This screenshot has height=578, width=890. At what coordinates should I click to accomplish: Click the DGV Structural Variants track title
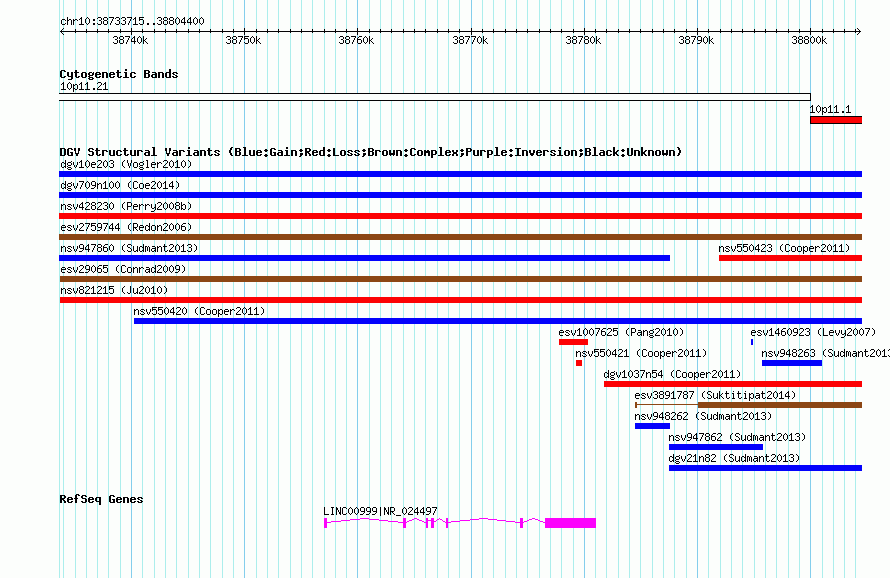tap(371, 152)
